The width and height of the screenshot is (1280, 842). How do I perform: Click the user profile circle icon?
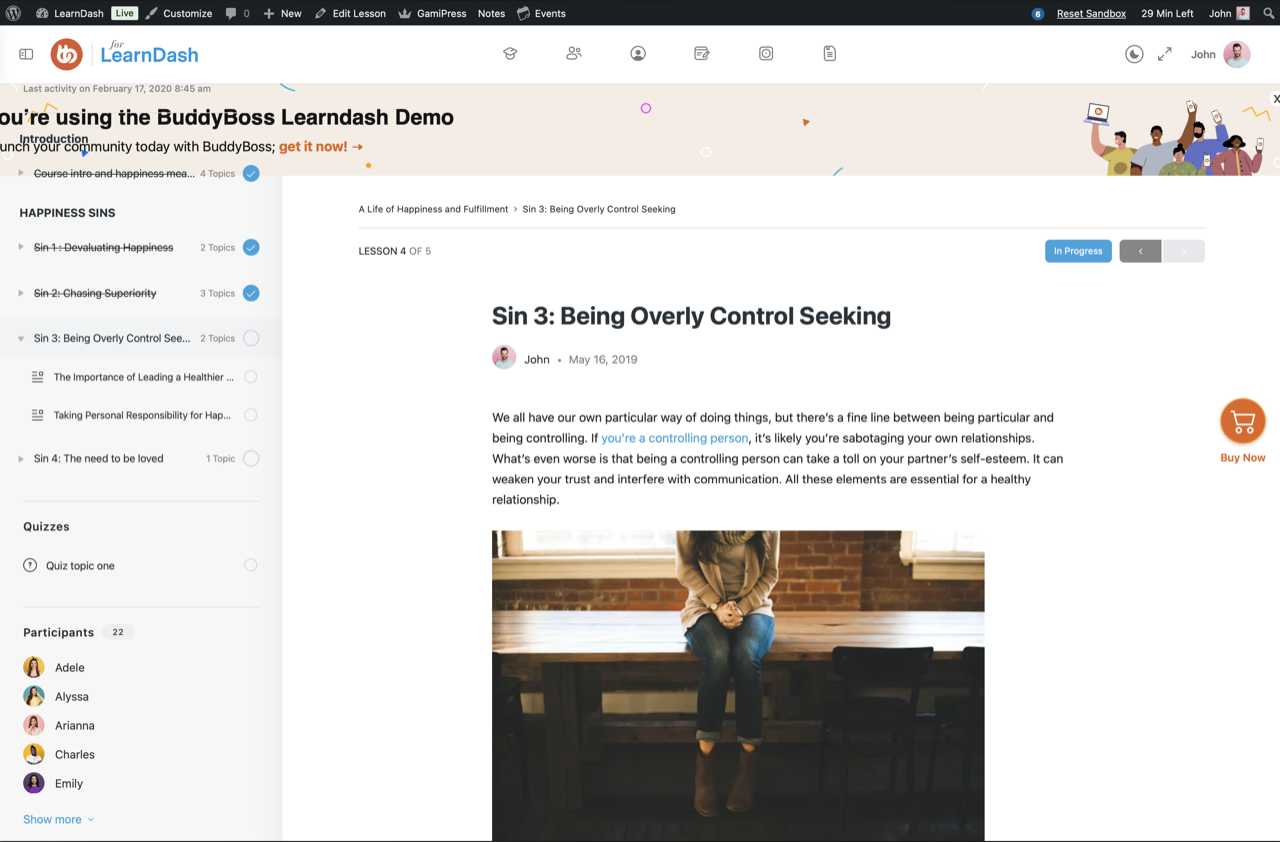pos(638,54)
